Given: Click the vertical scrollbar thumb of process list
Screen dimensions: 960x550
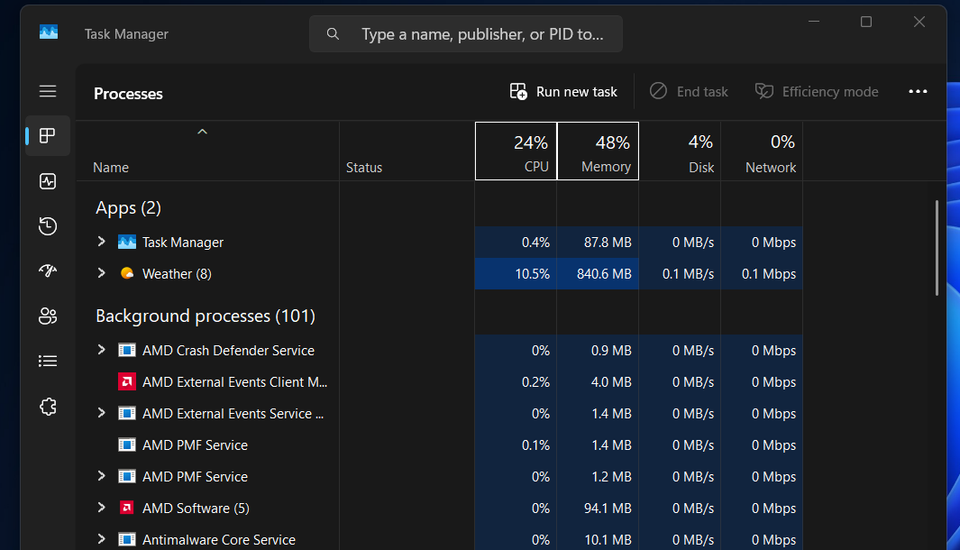Looking at the screenshot, I should pos(937,248).
